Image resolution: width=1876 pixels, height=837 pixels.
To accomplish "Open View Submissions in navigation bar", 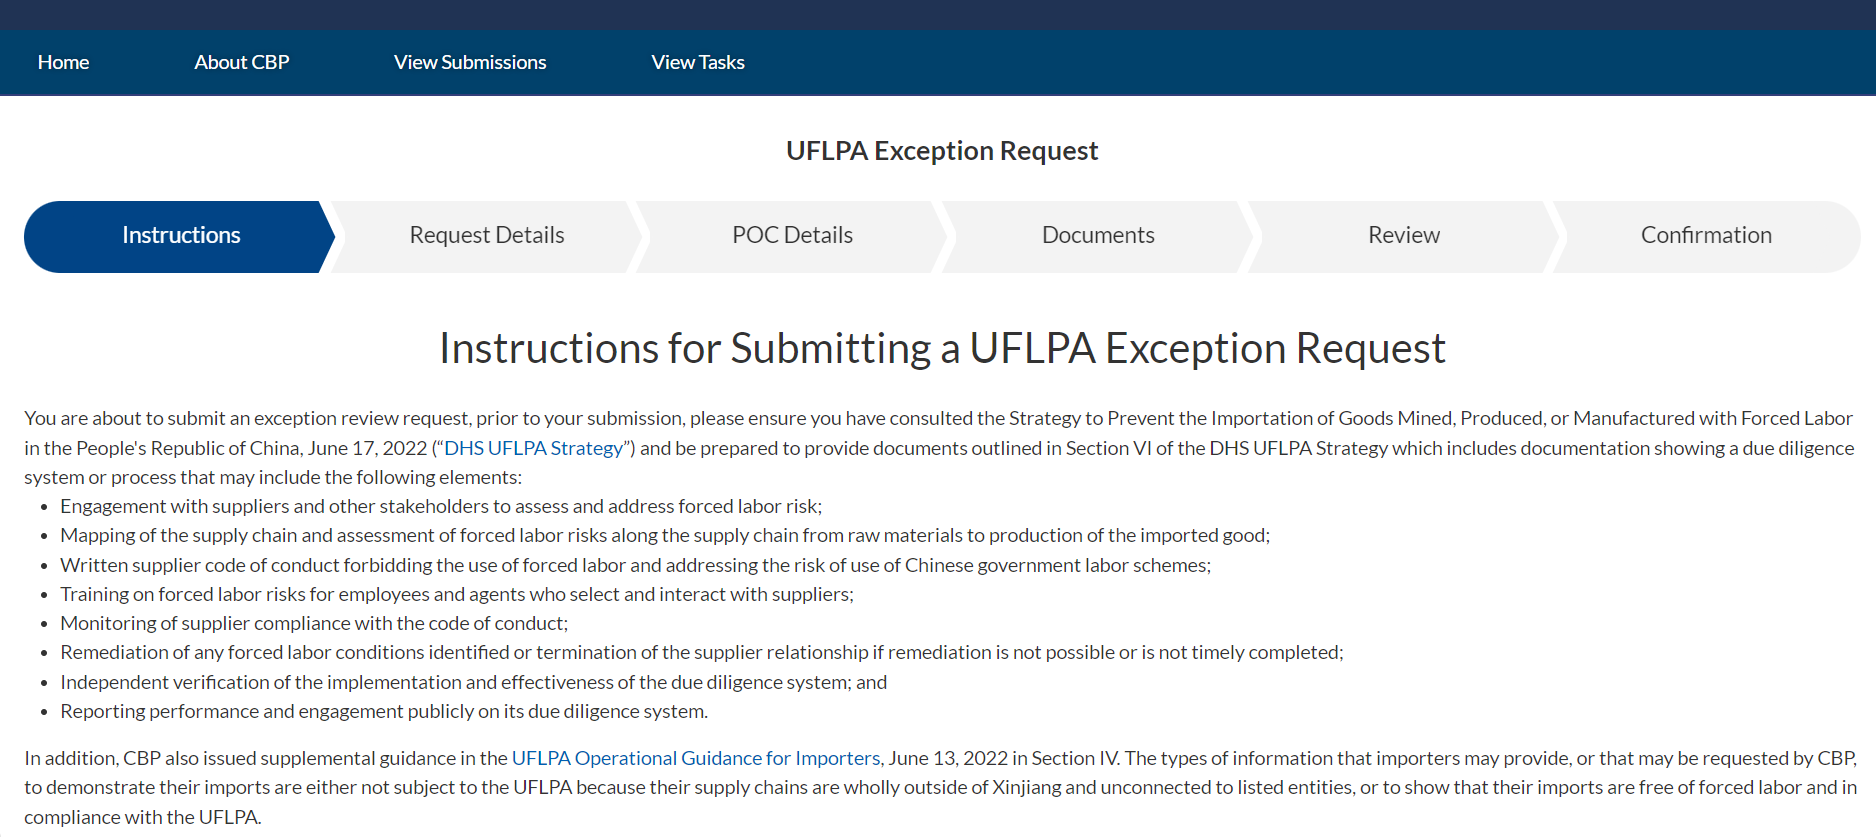I will pyautogui.click(x=470, y=62).
